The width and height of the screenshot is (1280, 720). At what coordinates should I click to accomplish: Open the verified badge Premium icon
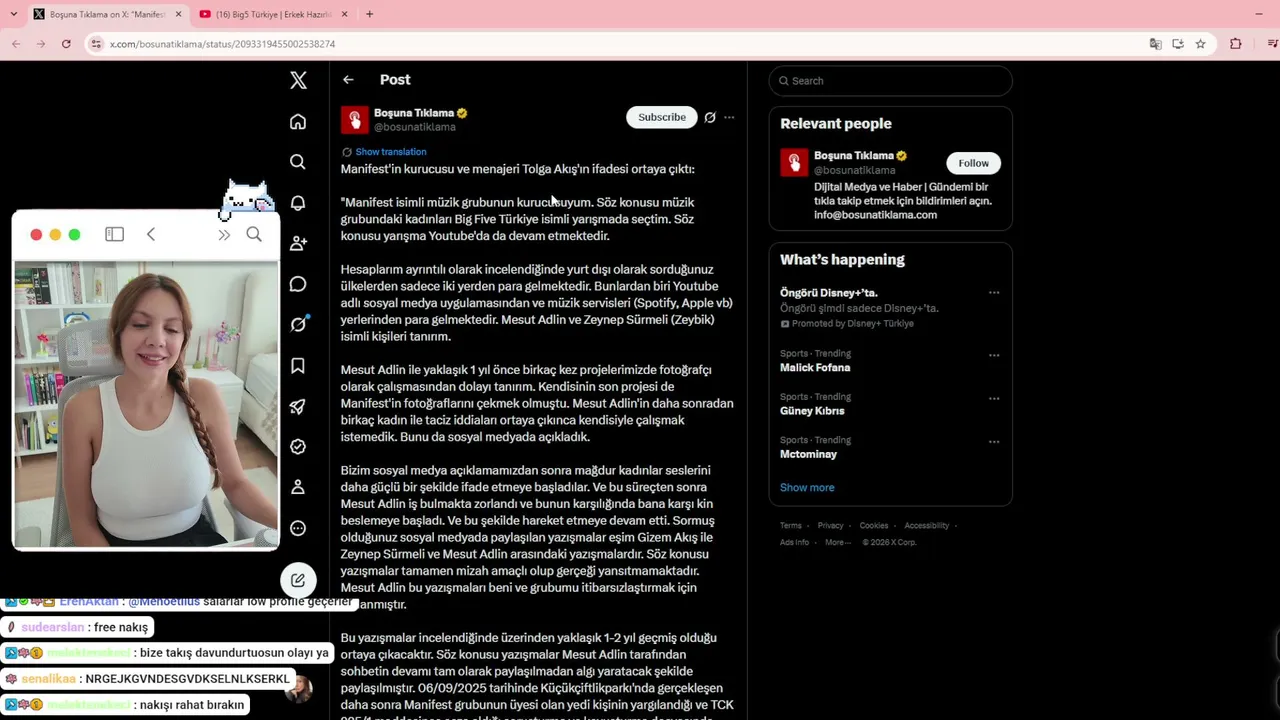point(298,447)
